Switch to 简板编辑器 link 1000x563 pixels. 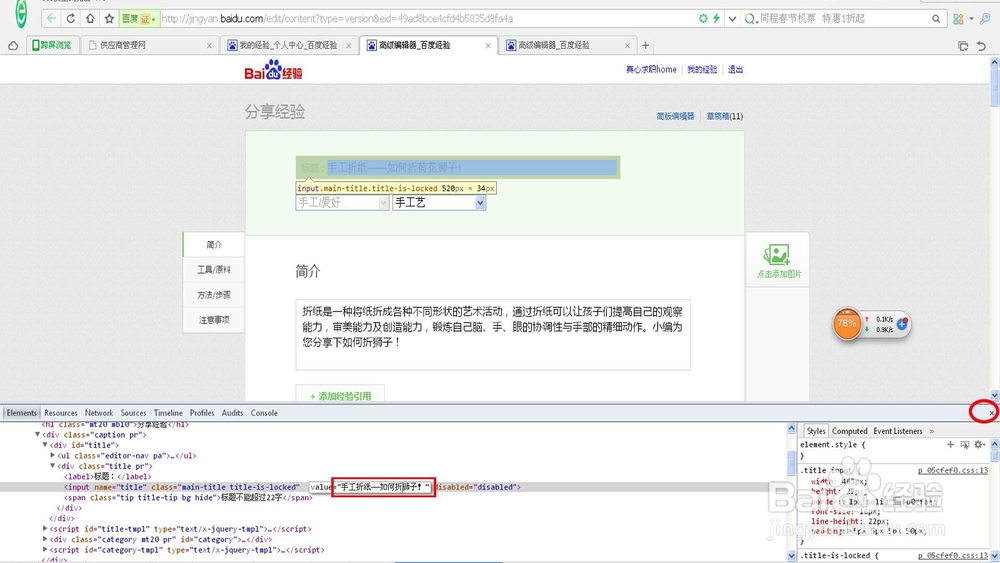675,116
